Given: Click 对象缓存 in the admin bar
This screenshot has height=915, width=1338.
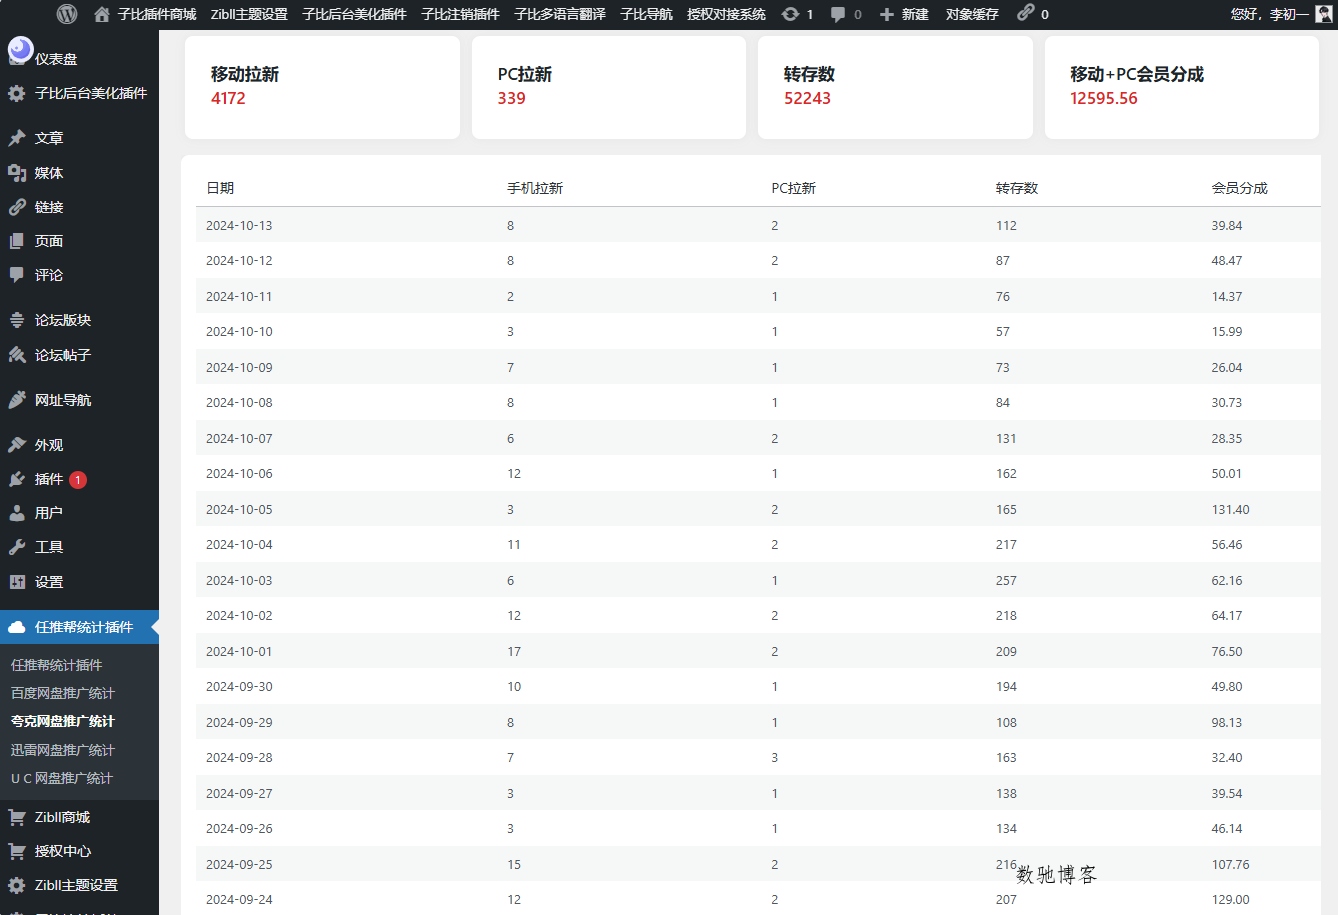Looking at the screenshot, I should (972, 14).
